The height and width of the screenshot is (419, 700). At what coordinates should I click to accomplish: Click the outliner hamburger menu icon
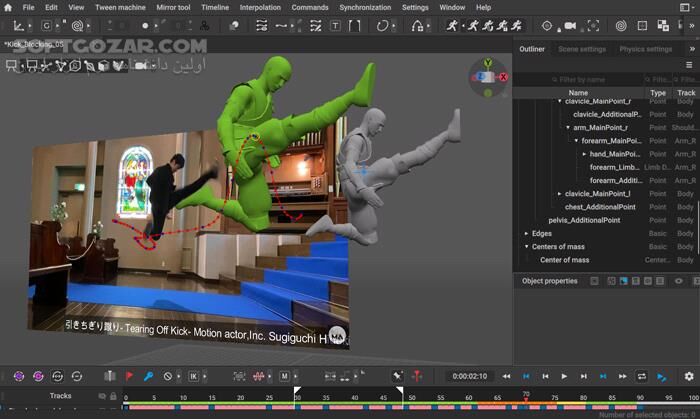pos(689,65)
